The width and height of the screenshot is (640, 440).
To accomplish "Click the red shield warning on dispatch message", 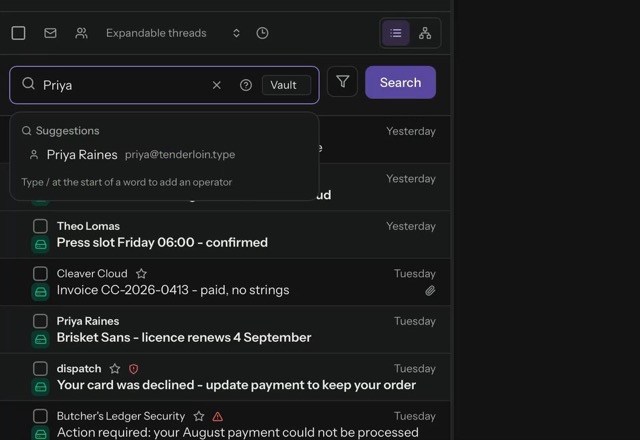I will [x=133, y=369].
